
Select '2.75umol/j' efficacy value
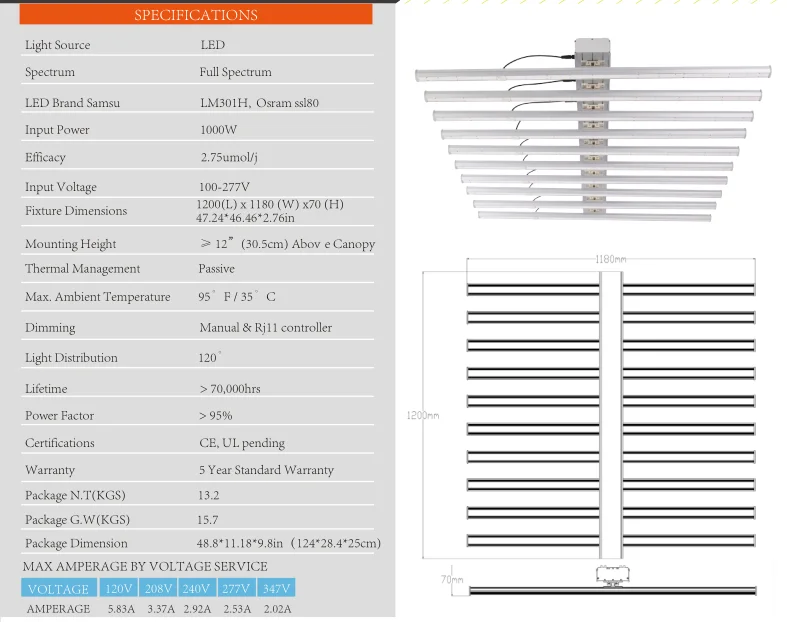[x=229, y=157]
